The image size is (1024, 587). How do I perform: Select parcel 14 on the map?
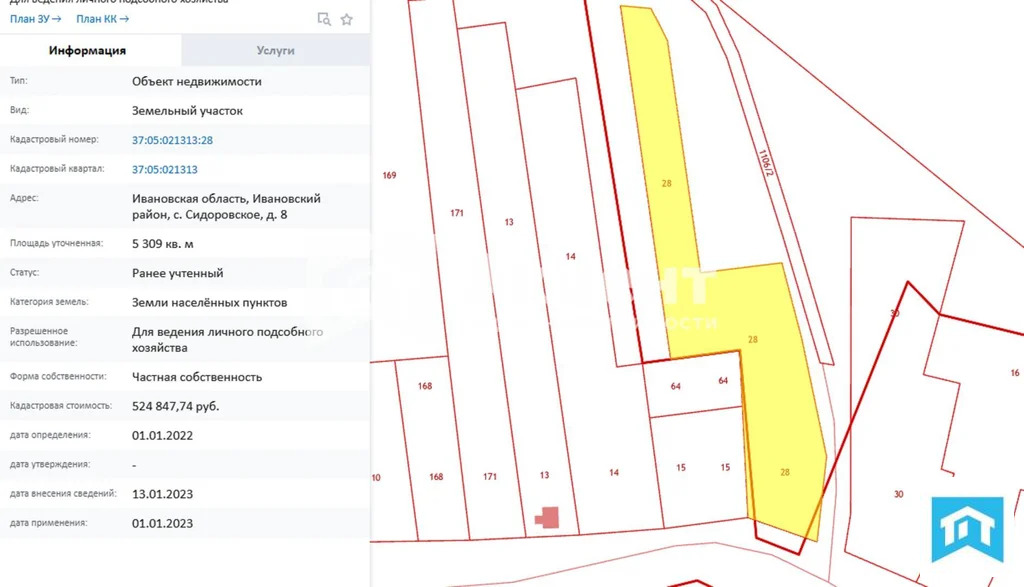(x=570, y=255)
